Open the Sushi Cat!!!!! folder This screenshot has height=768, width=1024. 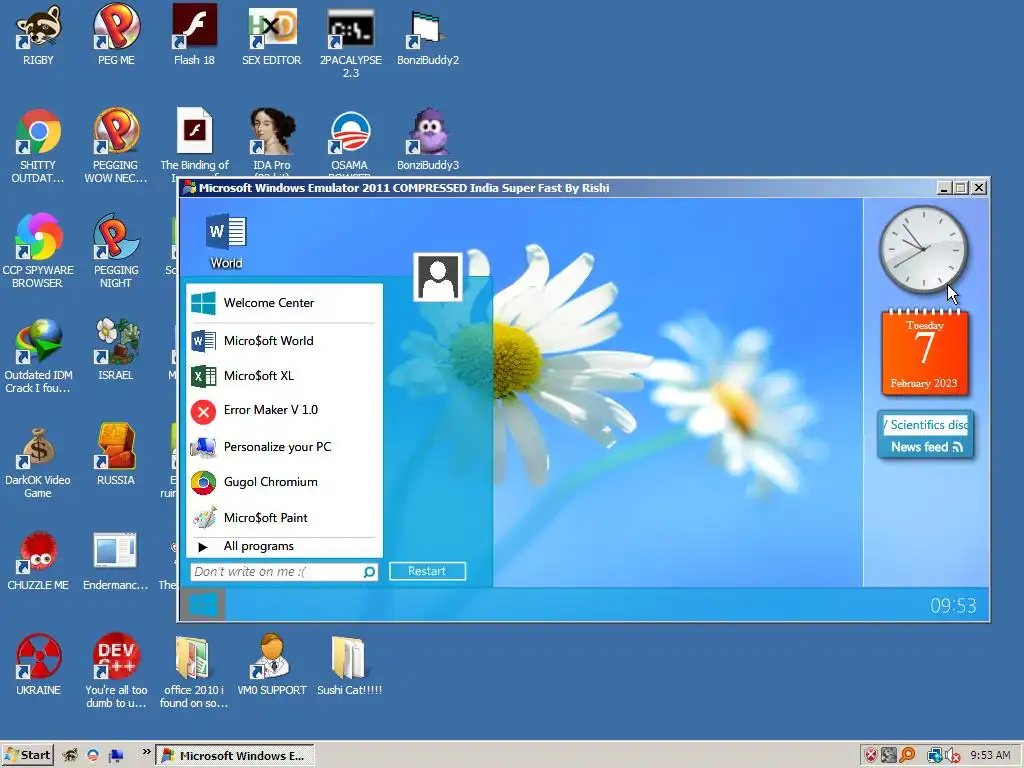349,664
